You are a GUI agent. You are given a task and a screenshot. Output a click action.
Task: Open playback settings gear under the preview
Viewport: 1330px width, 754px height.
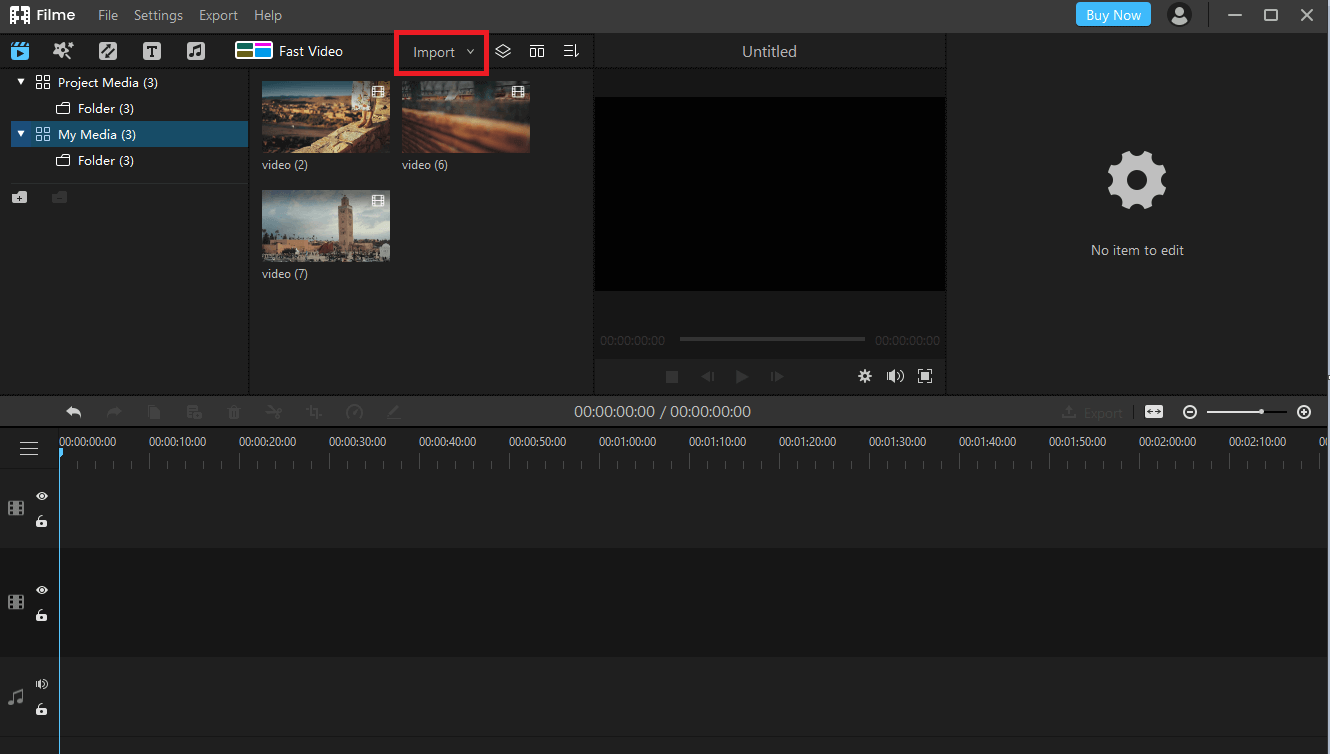click(x=864, y=376)
